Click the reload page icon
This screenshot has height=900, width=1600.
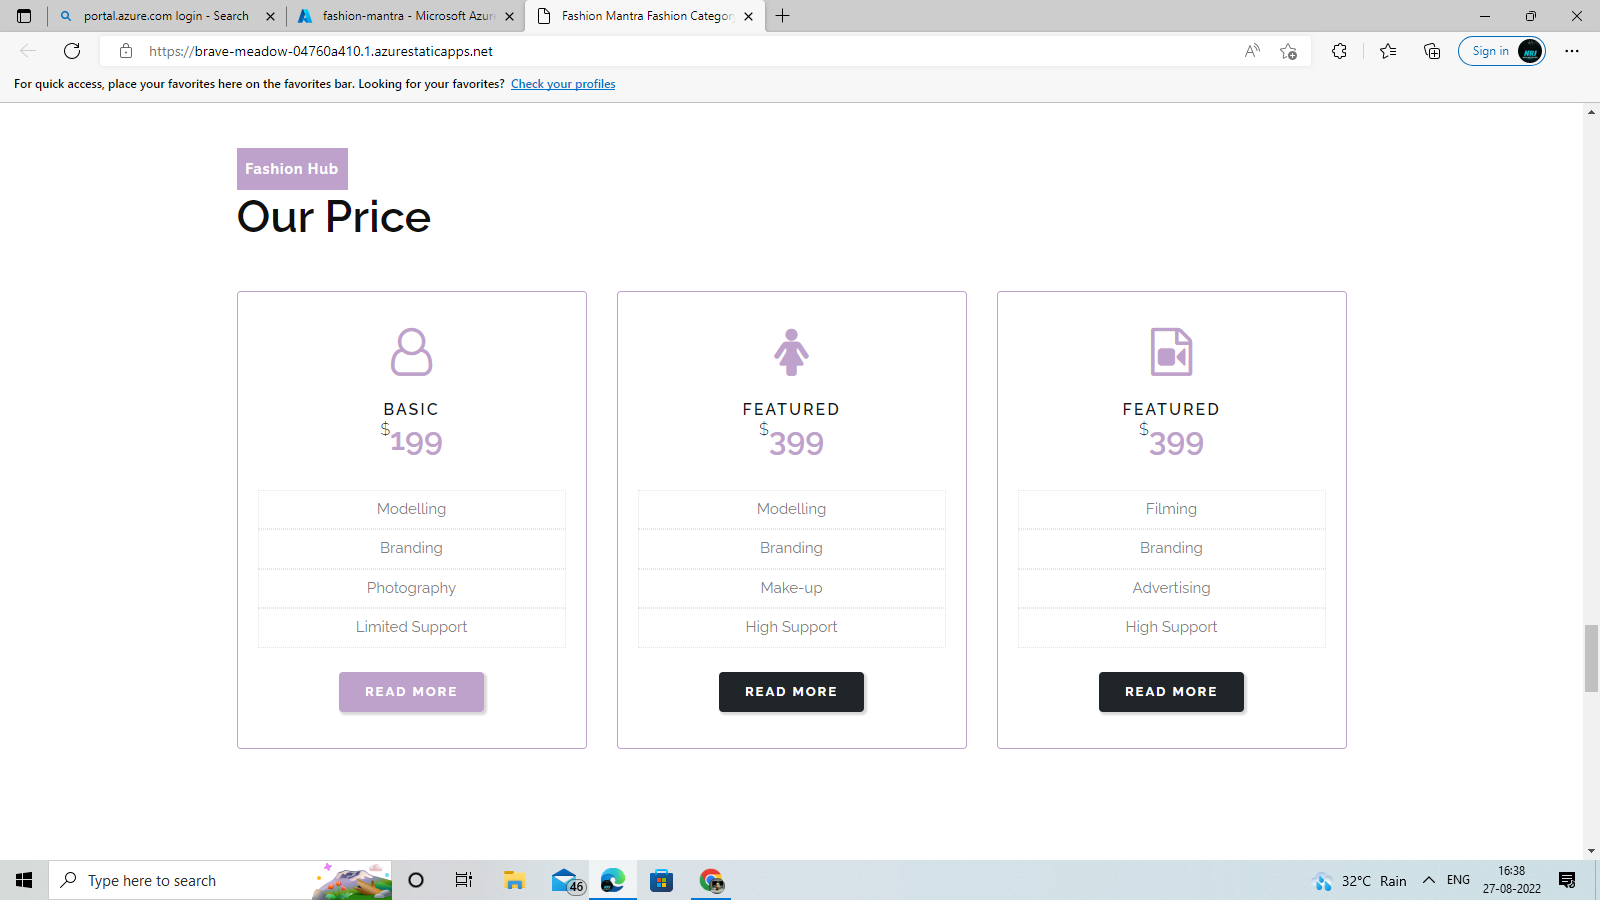coord(71,51)
